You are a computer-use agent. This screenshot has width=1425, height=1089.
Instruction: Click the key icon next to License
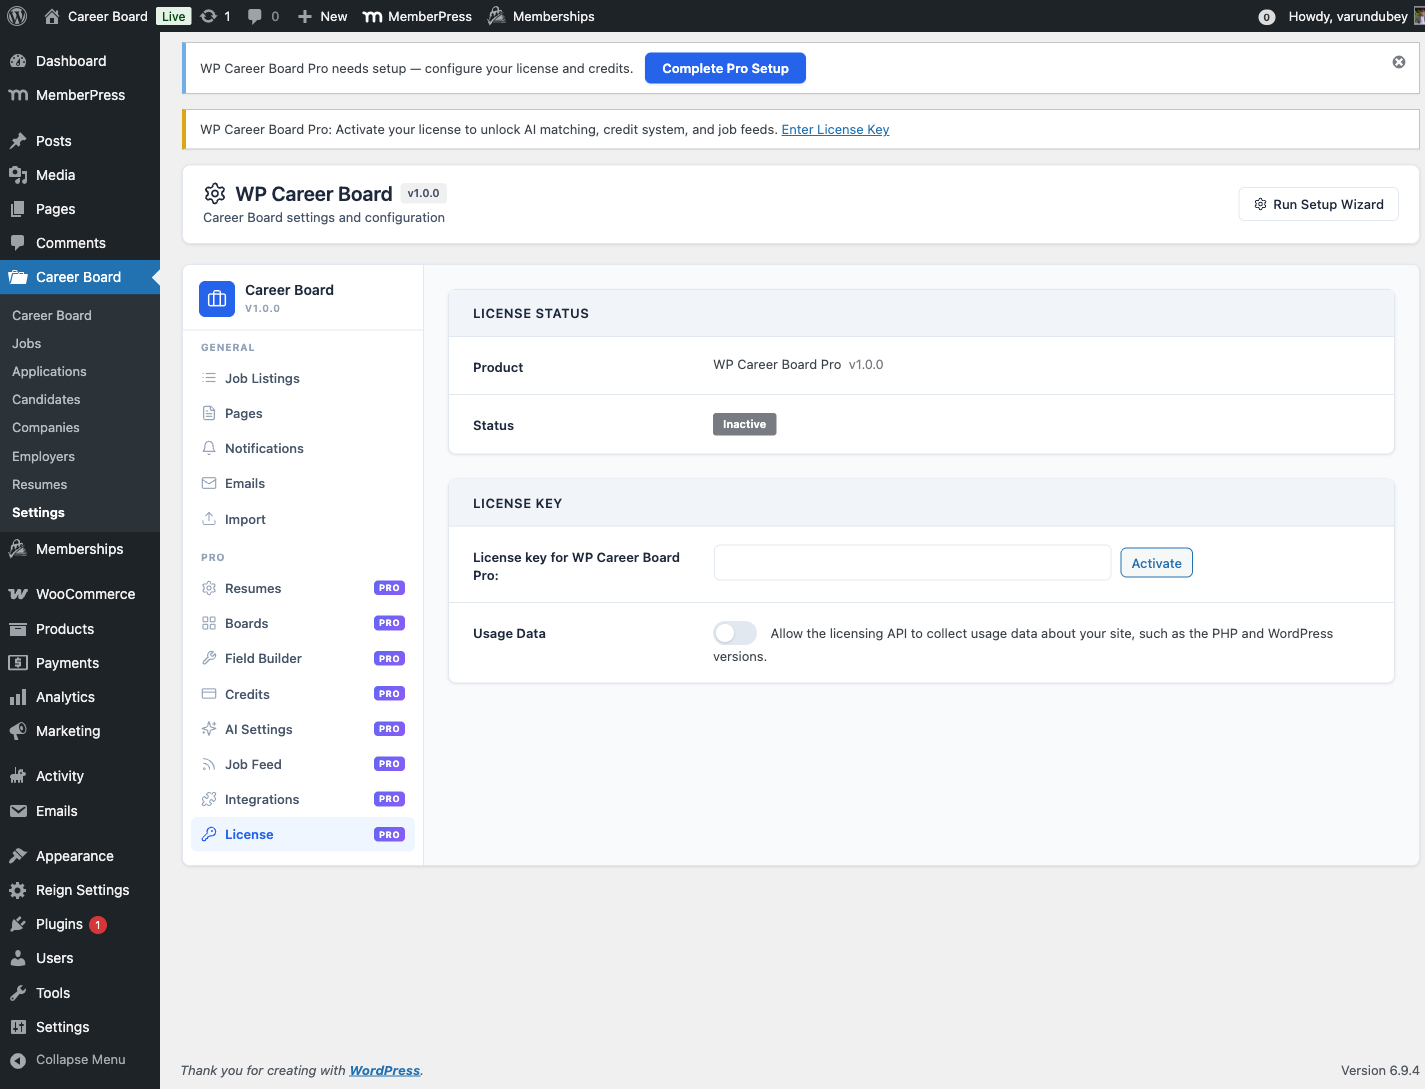(x=209, y=834)
